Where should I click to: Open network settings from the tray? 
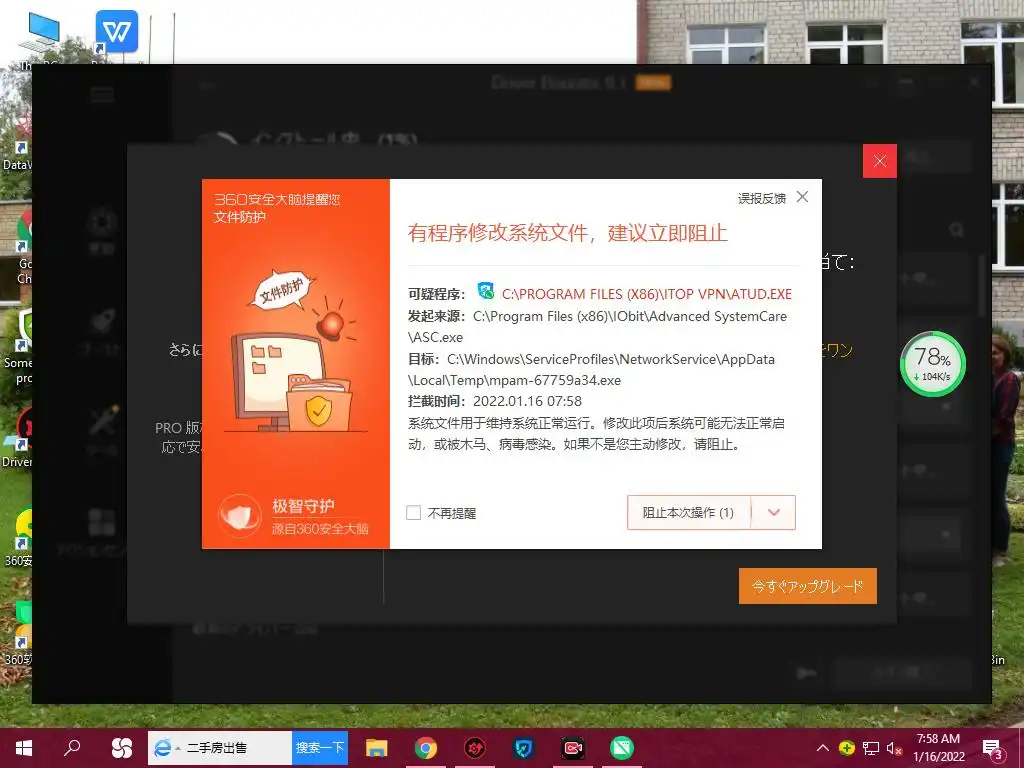871,748
